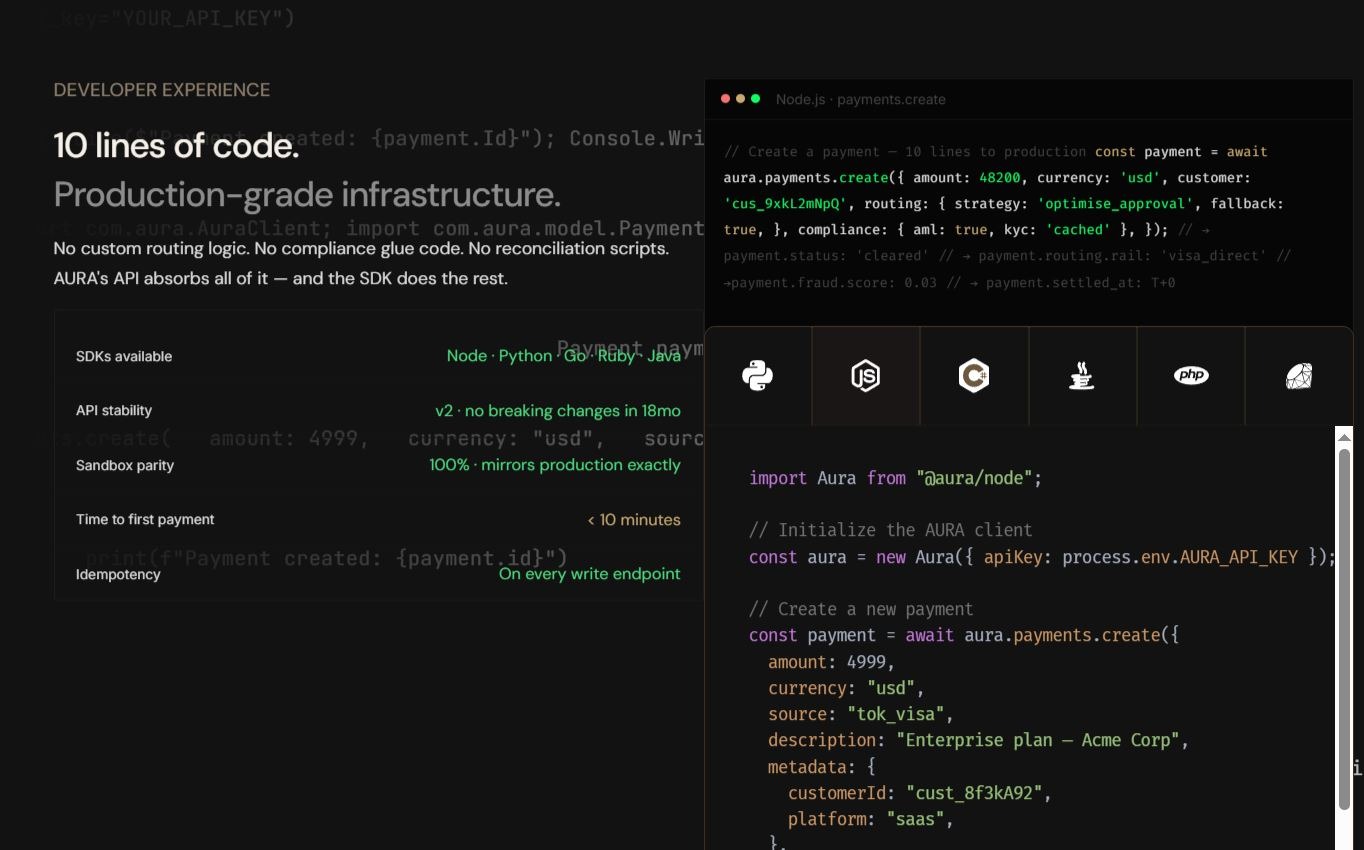1364x850 pixels.
Task: Click the yellow dot in Node.js window
Action: [740, 99]
